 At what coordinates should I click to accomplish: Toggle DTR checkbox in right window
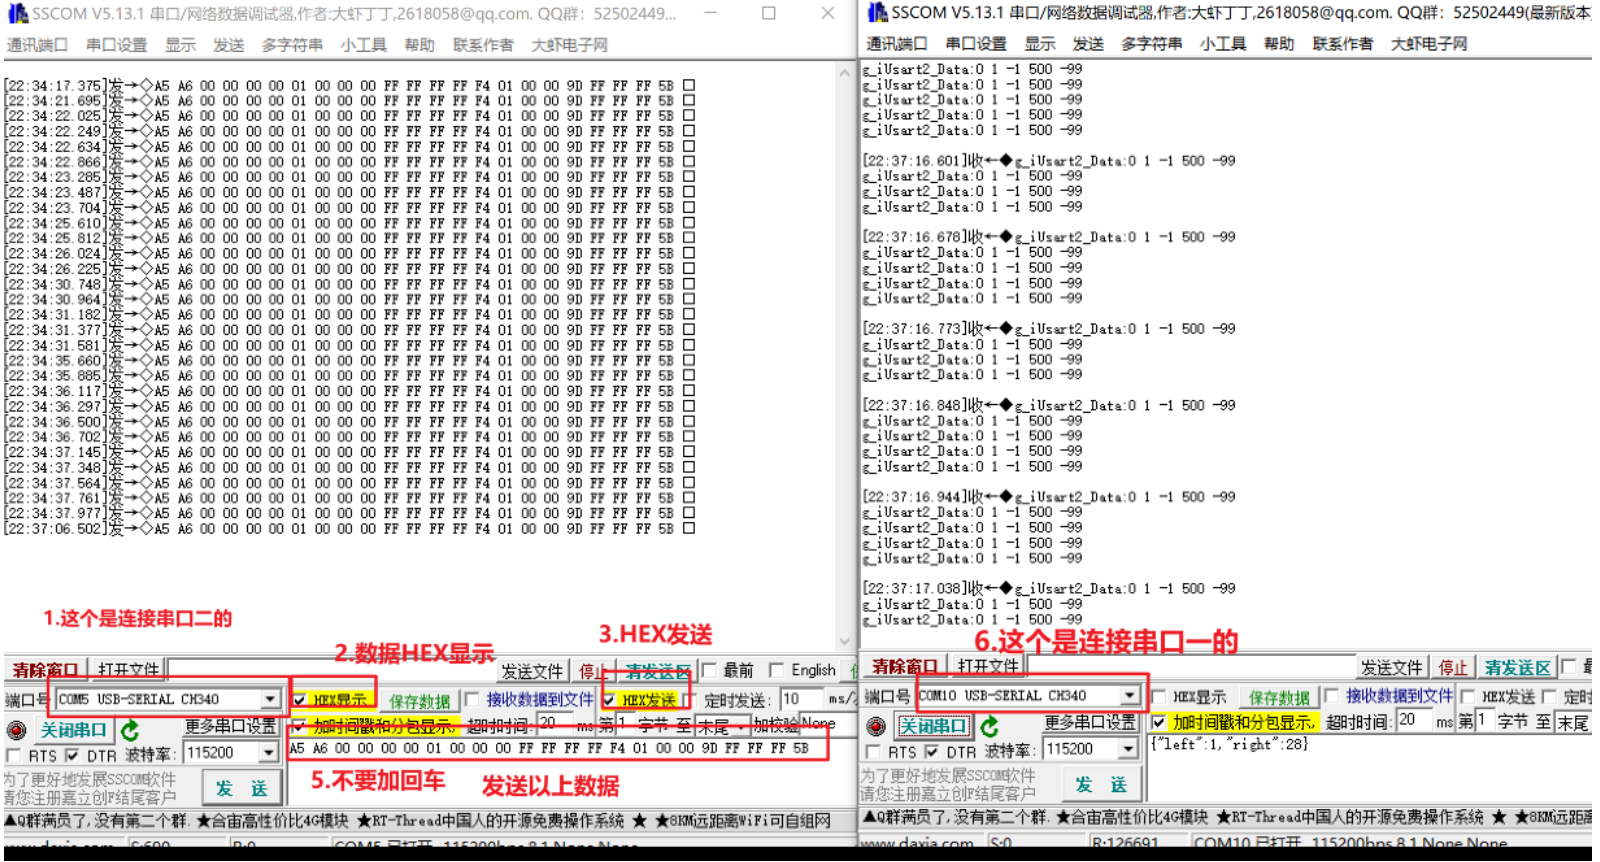932,751
